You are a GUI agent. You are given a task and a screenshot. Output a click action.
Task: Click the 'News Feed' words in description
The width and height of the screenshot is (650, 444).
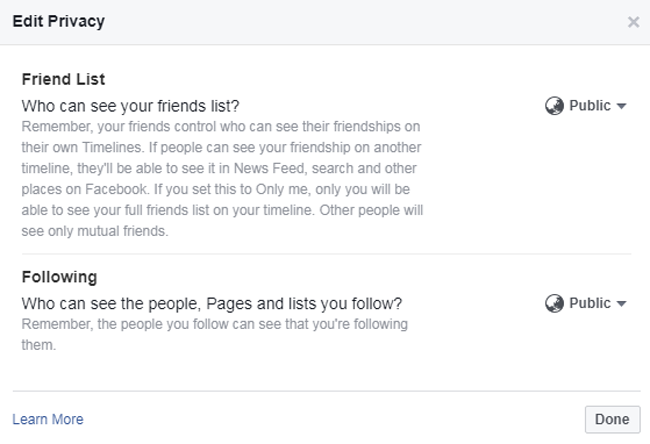pyautogui.click(x=269, y=168)
